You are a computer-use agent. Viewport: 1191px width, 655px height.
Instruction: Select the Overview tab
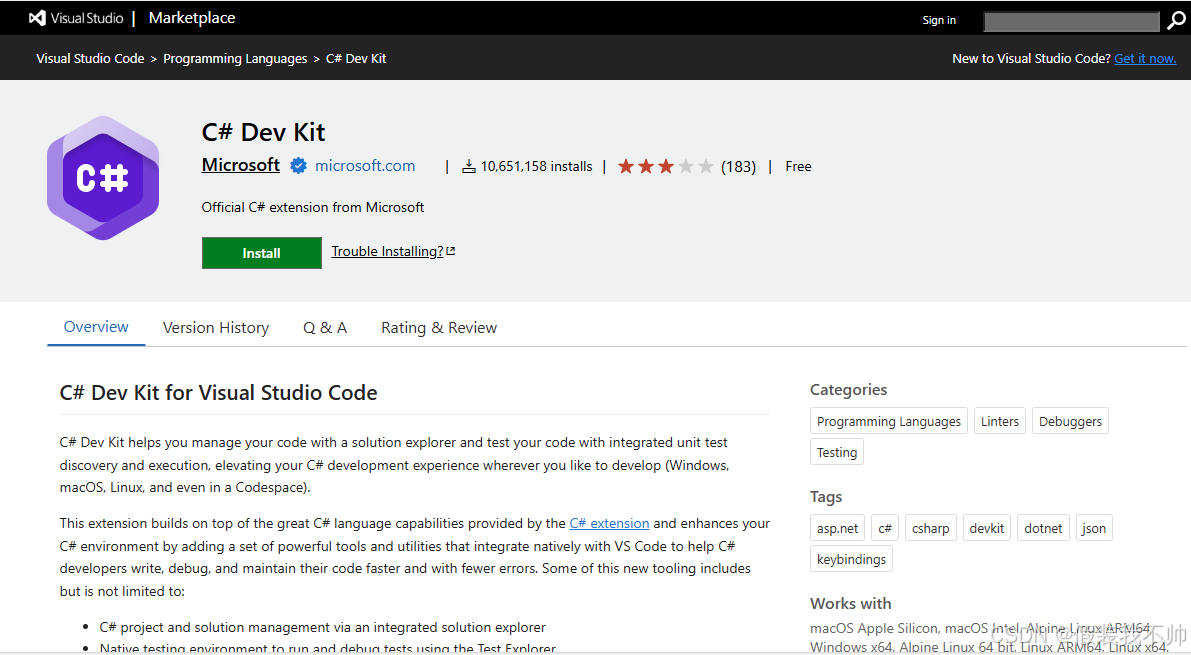click(x=96, y=327)
